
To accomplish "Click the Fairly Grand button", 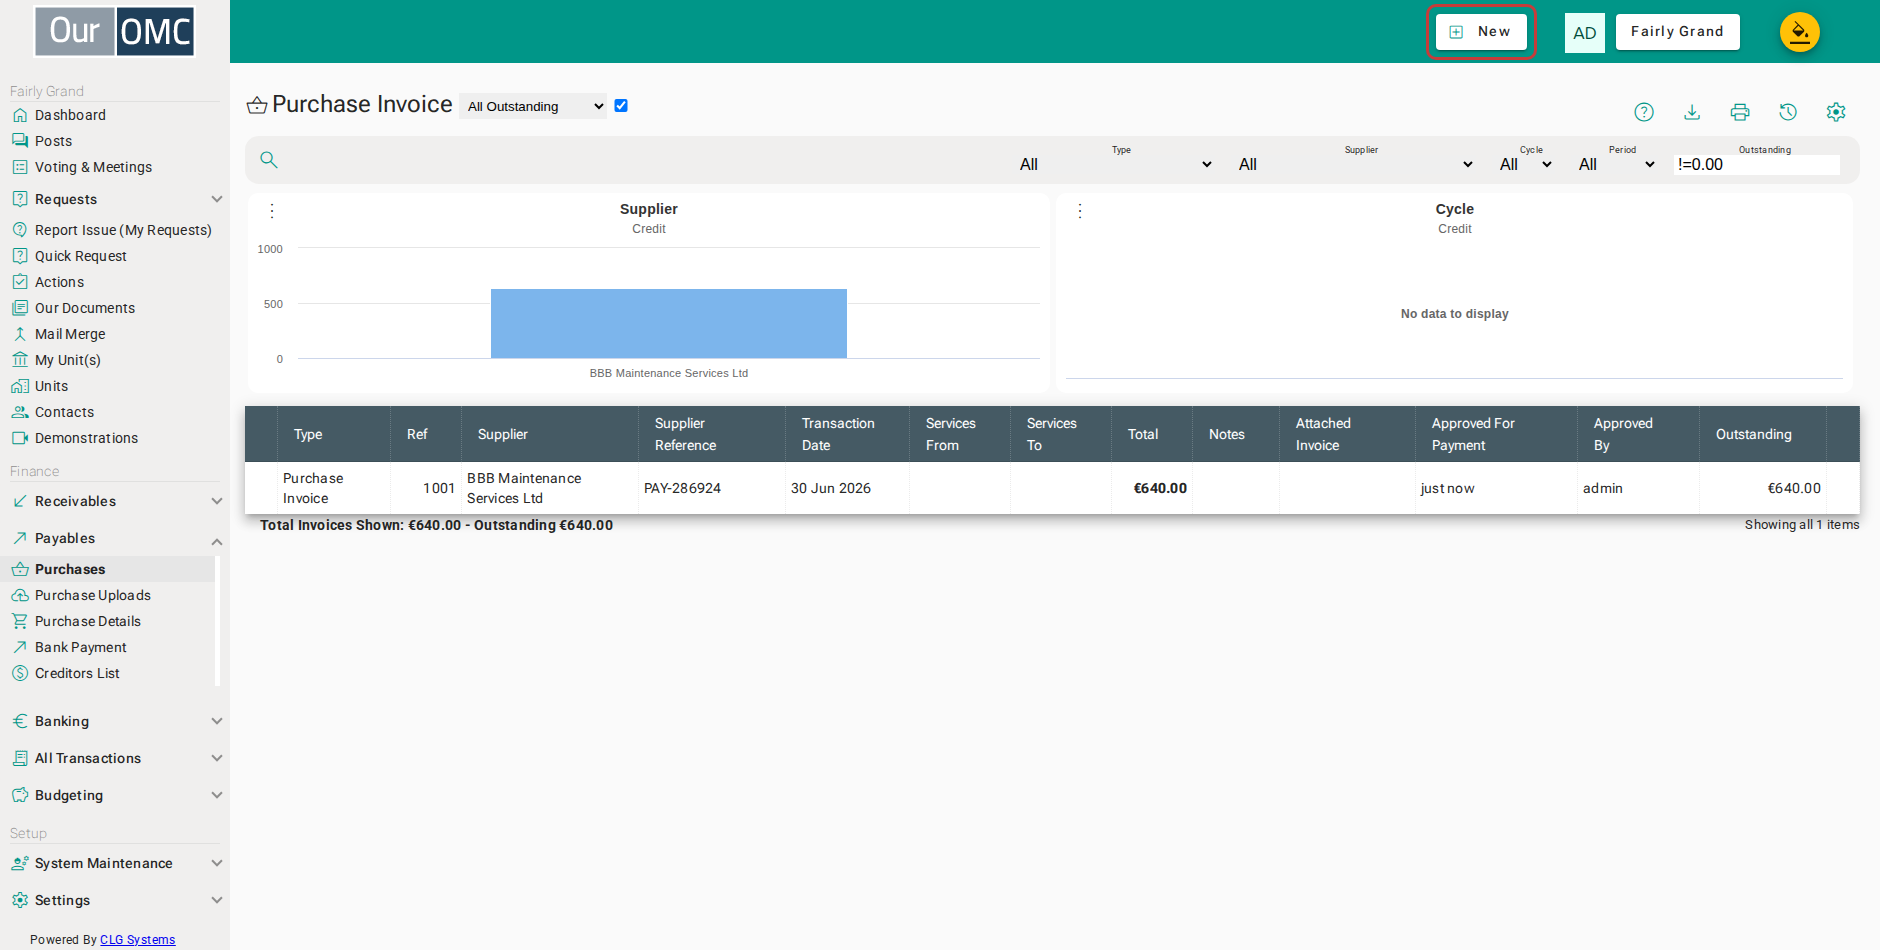I will pyautogui.click(x=1677, y=32).
